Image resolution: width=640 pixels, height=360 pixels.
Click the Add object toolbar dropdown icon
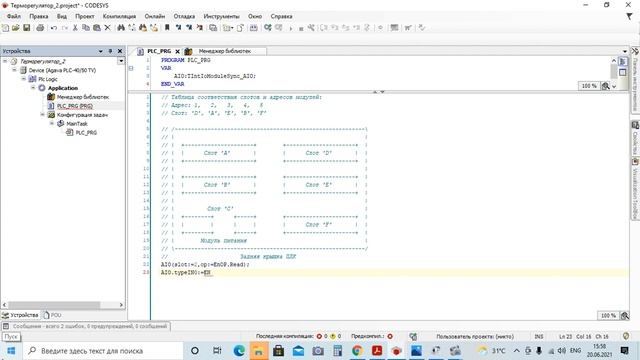(228, 28)
